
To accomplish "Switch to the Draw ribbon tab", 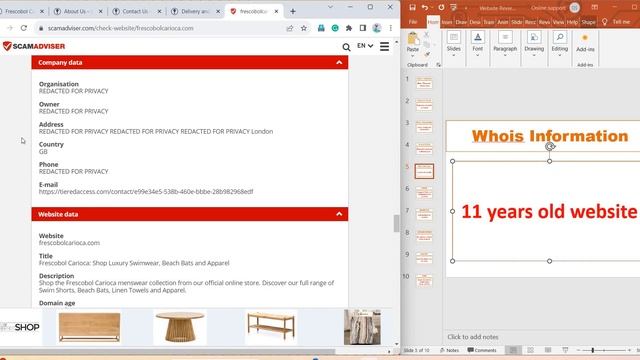I will pyautogui.click(x=461, y=22).
